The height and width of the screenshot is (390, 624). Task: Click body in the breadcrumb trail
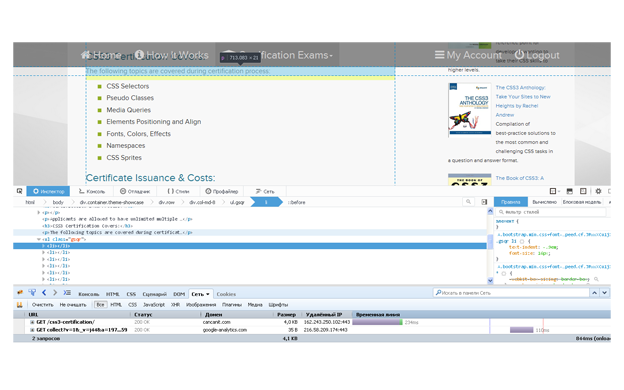tap(58, 202)
